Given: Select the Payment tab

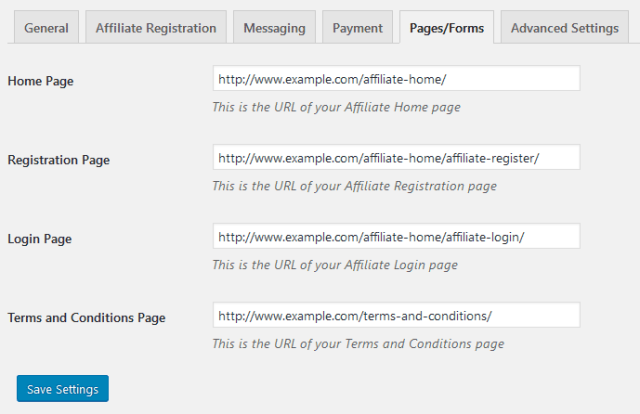Looking at the screenshot, I should tap(357, 28).
